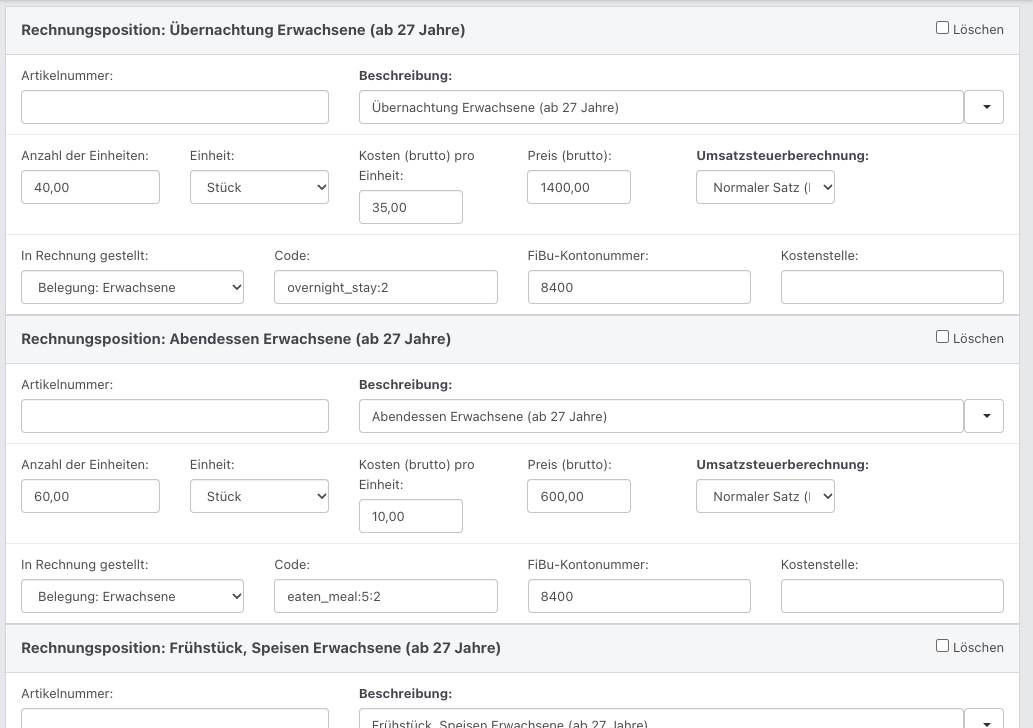Click 'Code:' label in Übernachtung position
The height and width of the screenshot is (728, 1033).
point(292,256)
